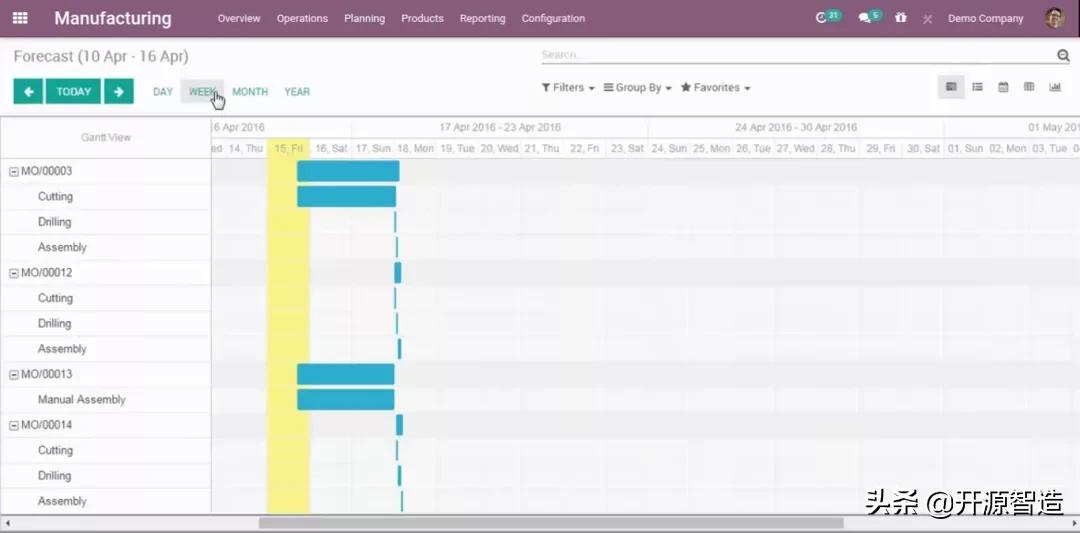The image size is (1080, 533).
Task: Switch to calendar view icon
Action: (x=1004, y=87)
